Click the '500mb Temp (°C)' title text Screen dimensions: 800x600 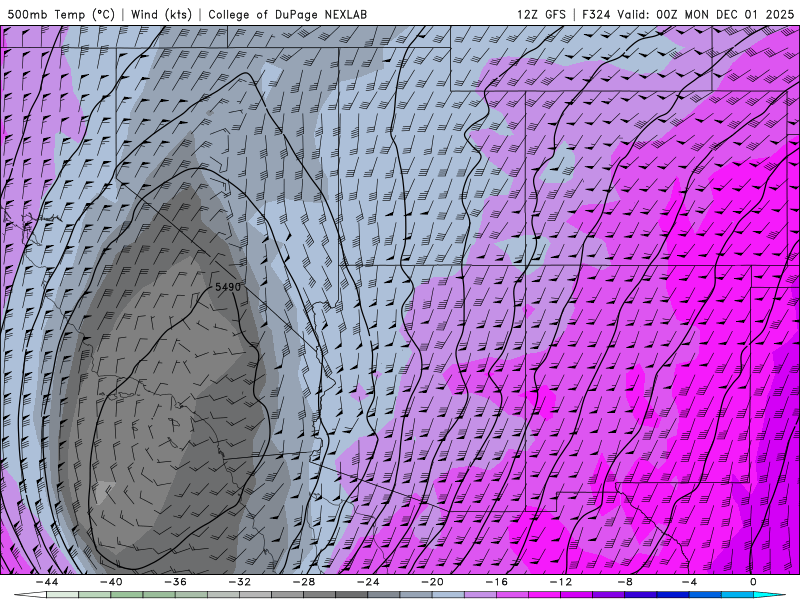coord(61,14)
